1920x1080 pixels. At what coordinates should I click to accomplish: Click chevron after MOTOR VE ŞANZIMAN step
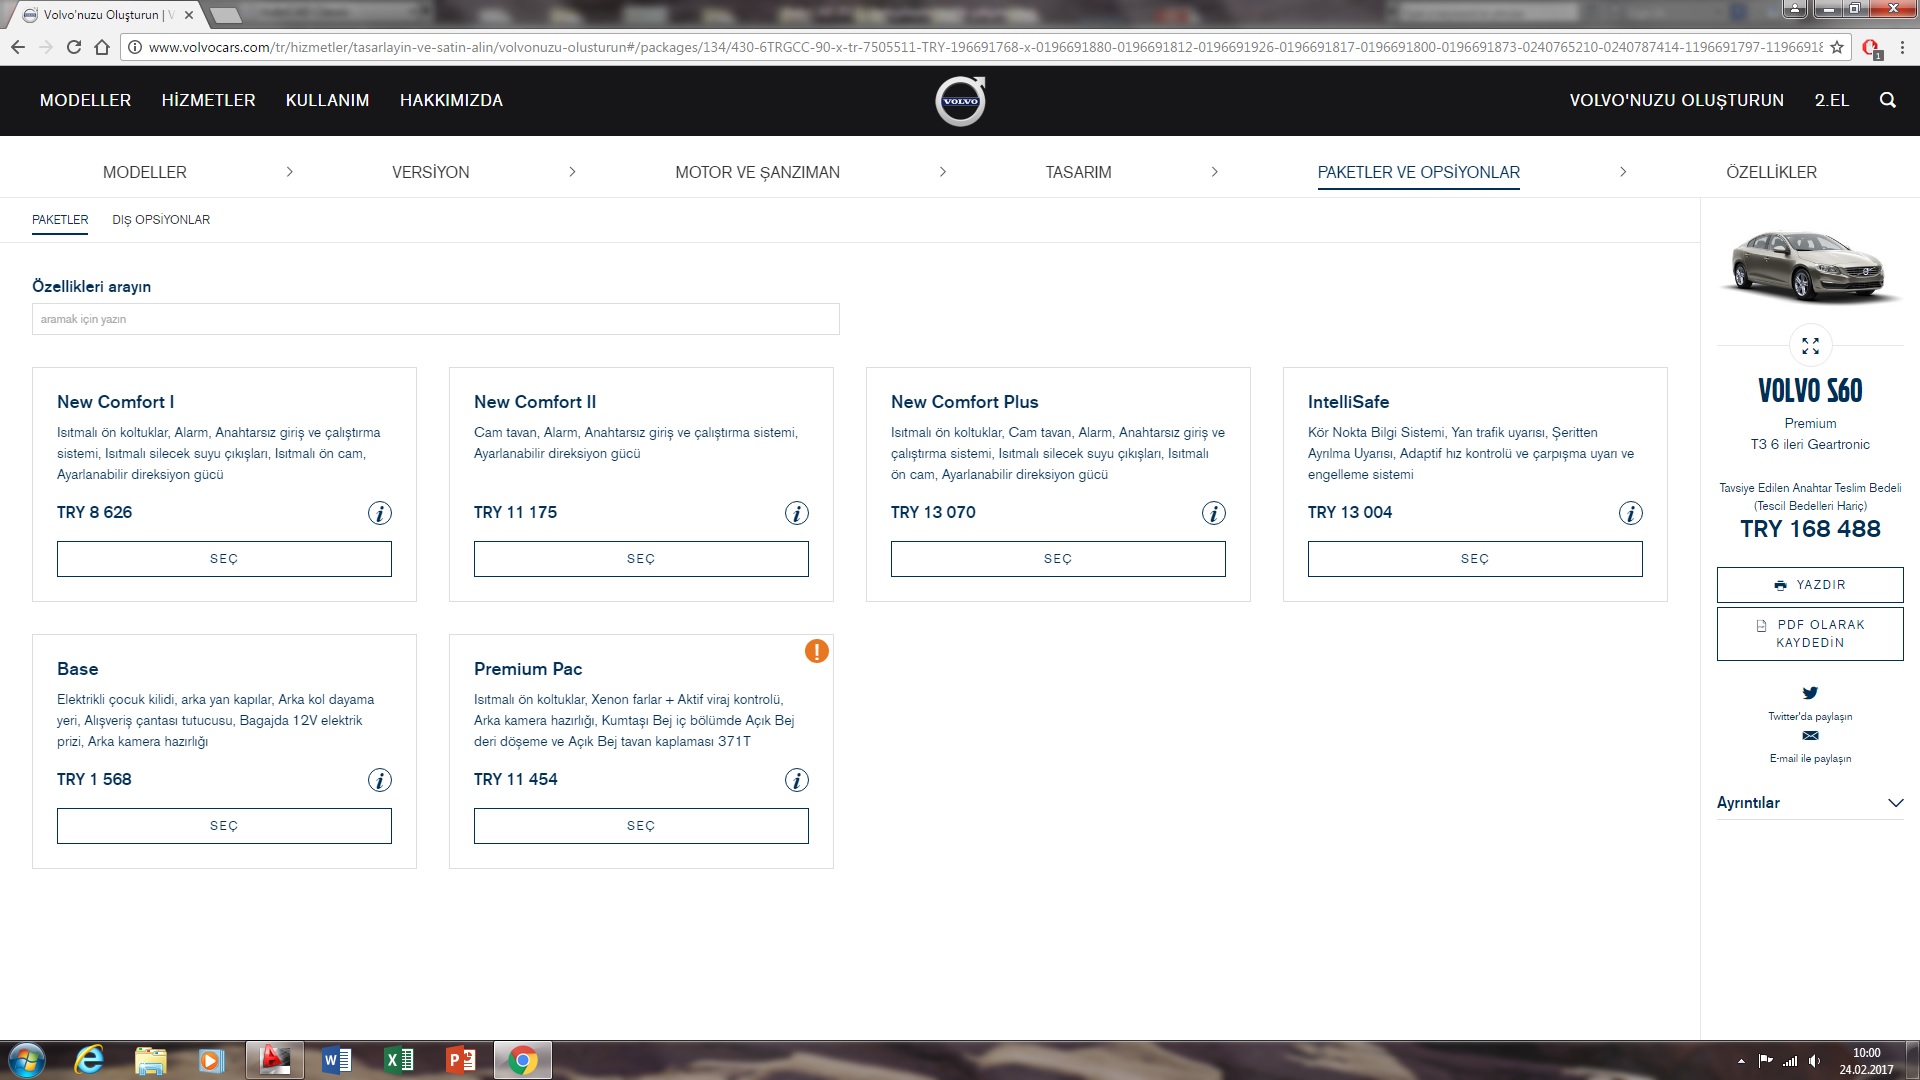[943, 172]
